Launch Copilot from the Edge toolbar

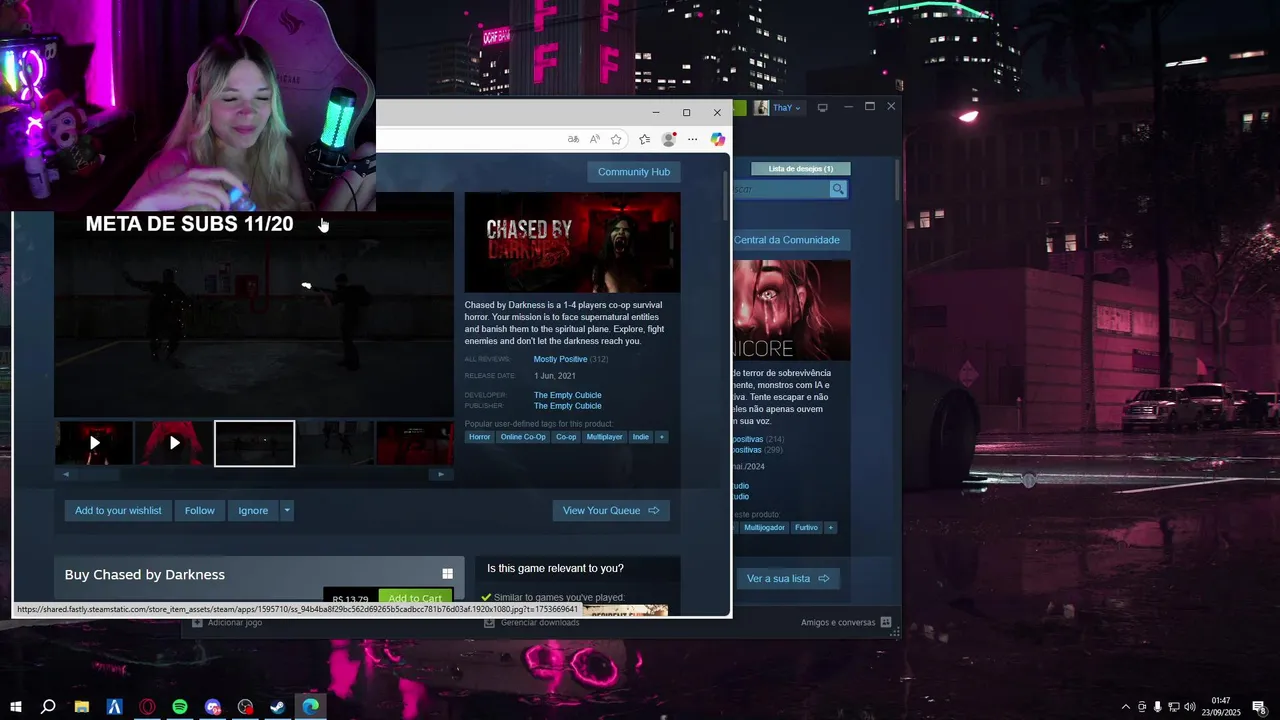pyautogui.click(x=717, y=139)
